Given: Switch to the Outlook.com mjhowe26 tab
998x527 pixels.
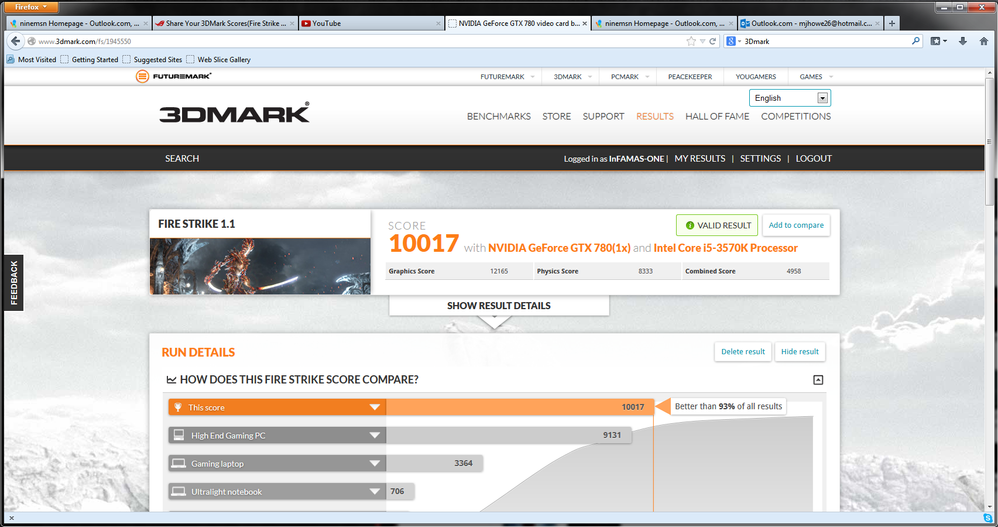Looking at the screenshot, I should (810, 24).
